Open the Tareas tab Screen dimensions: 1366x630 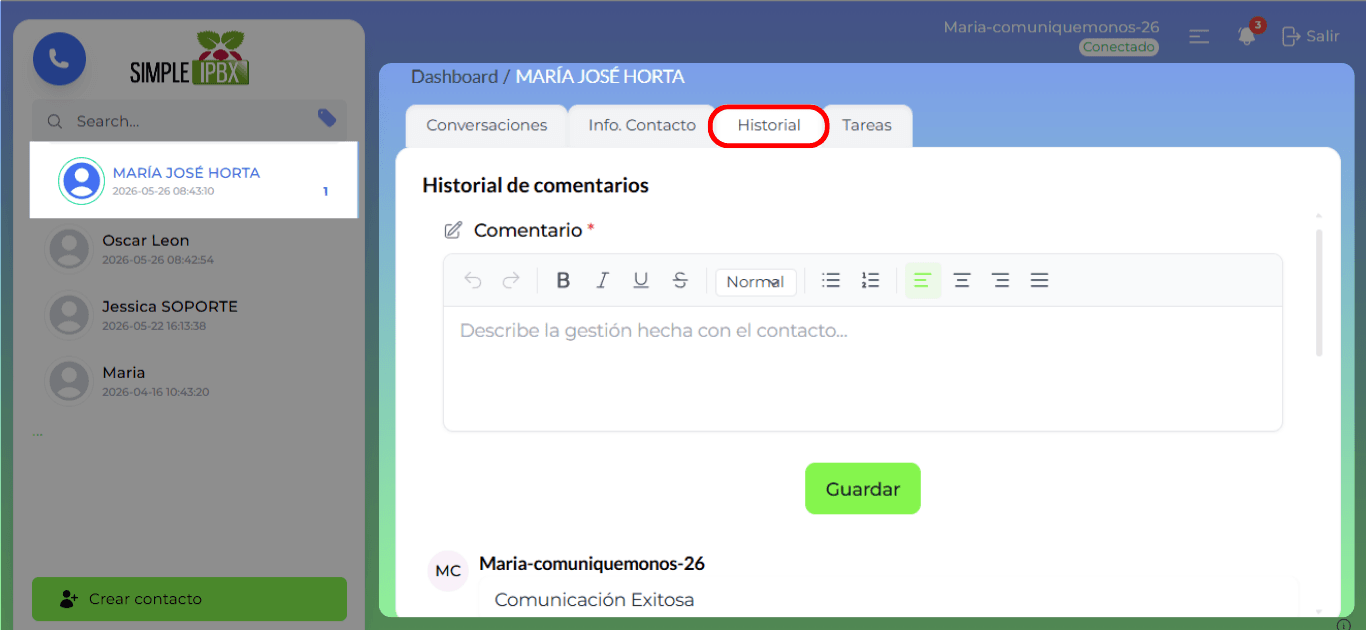(867, 126)
